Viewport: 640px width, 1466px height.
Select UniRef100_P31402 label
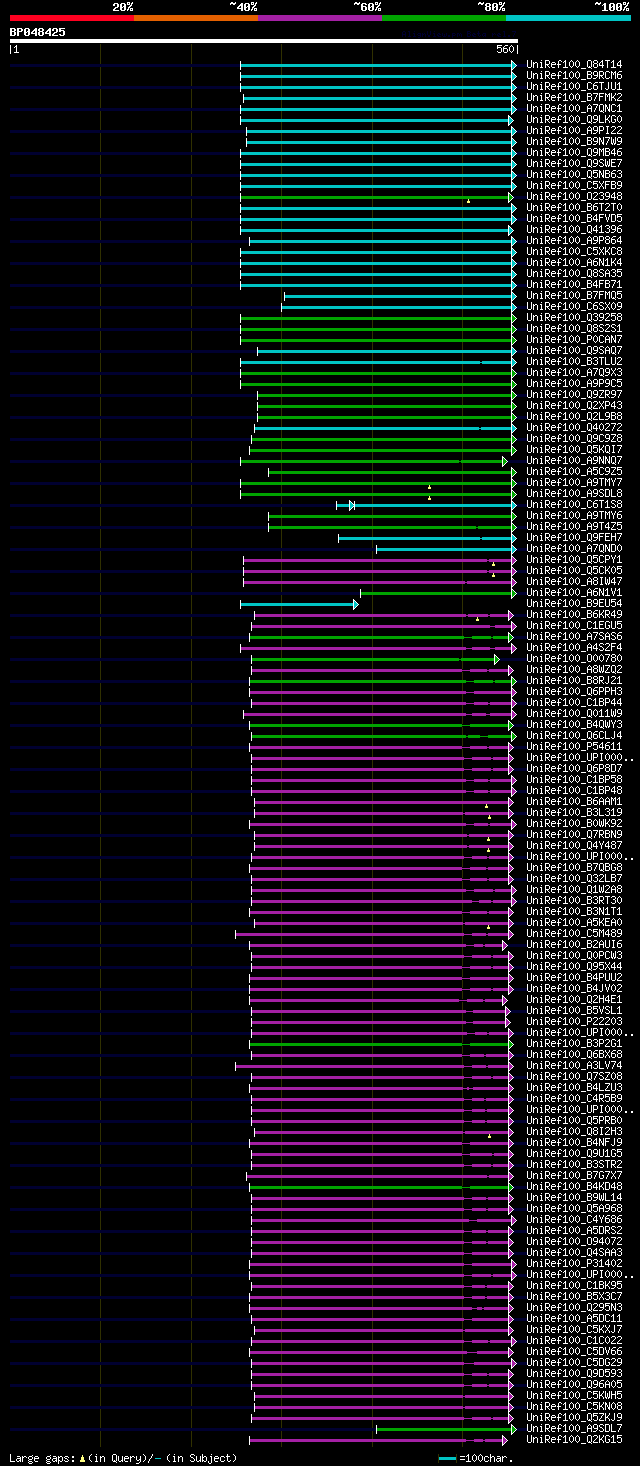pyautogui.click(x=574, y=1263)
